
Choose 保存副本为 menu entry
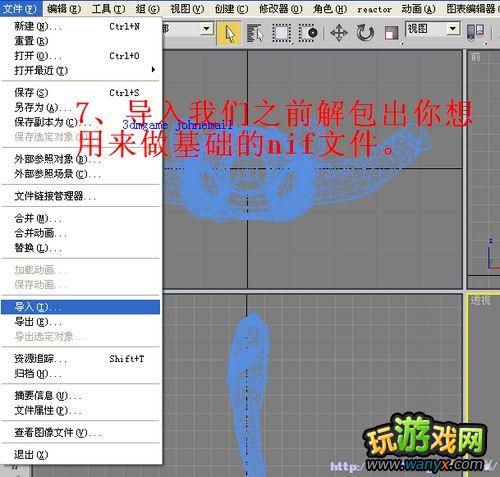(81, 122)
